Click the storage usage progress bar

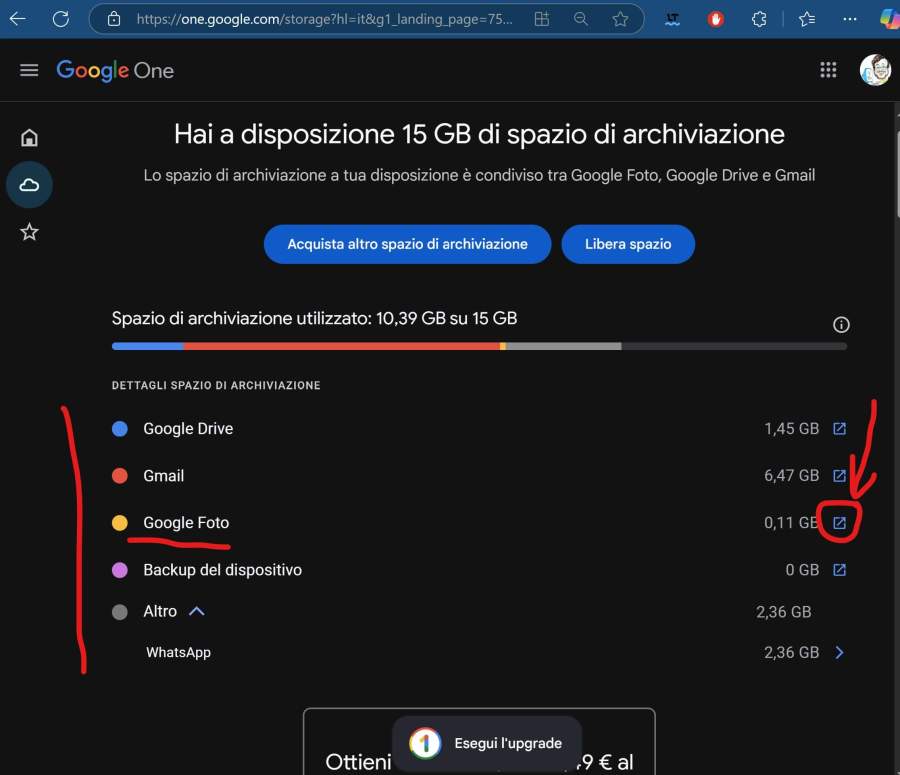tap(479, 346)
